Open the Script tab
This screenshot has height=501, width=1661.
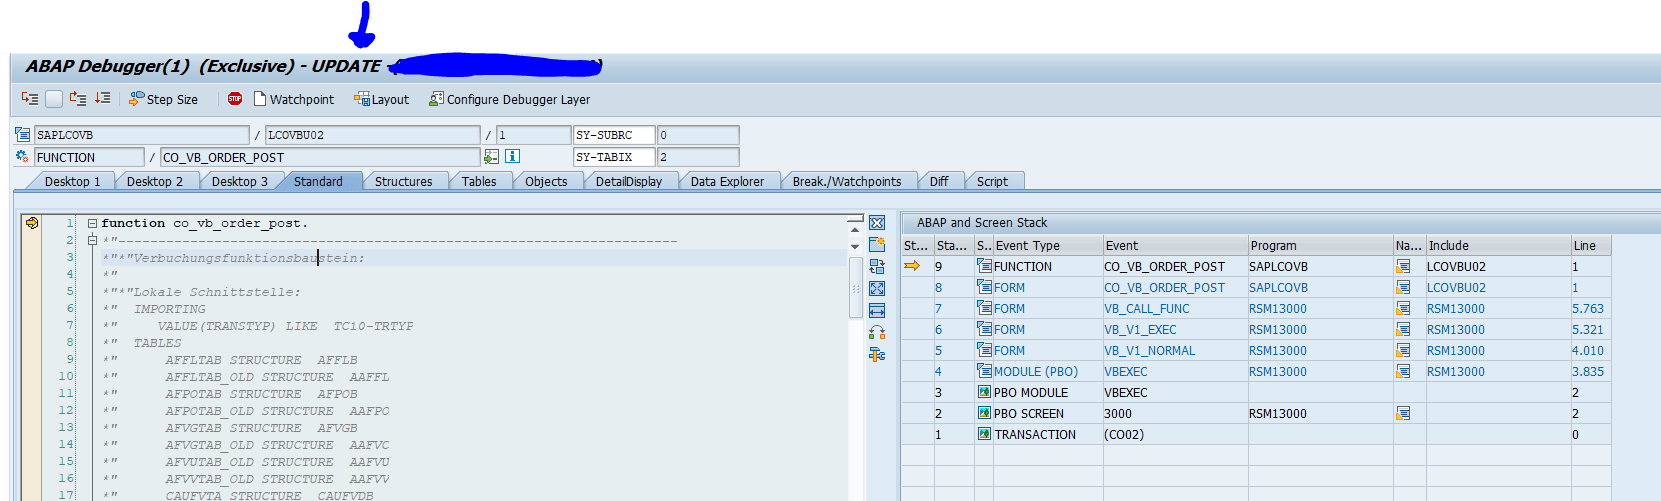(992, 181)
